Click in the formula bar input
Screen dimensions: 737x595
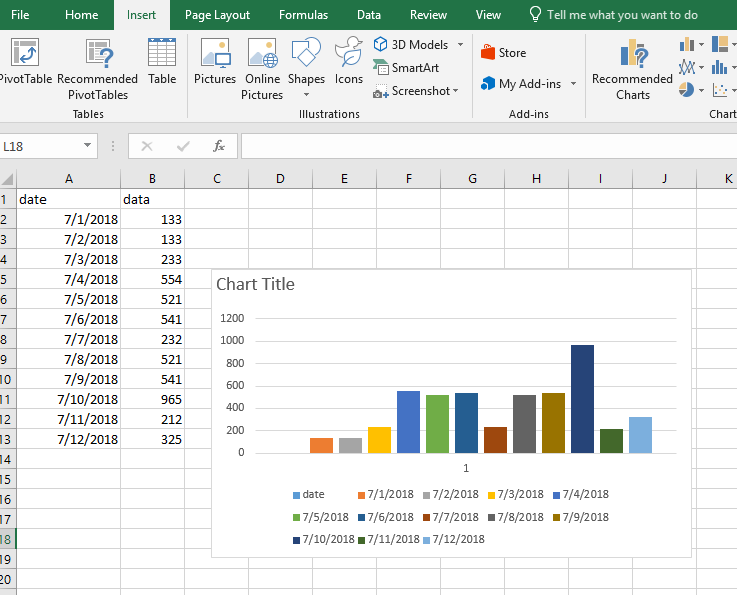489,146
